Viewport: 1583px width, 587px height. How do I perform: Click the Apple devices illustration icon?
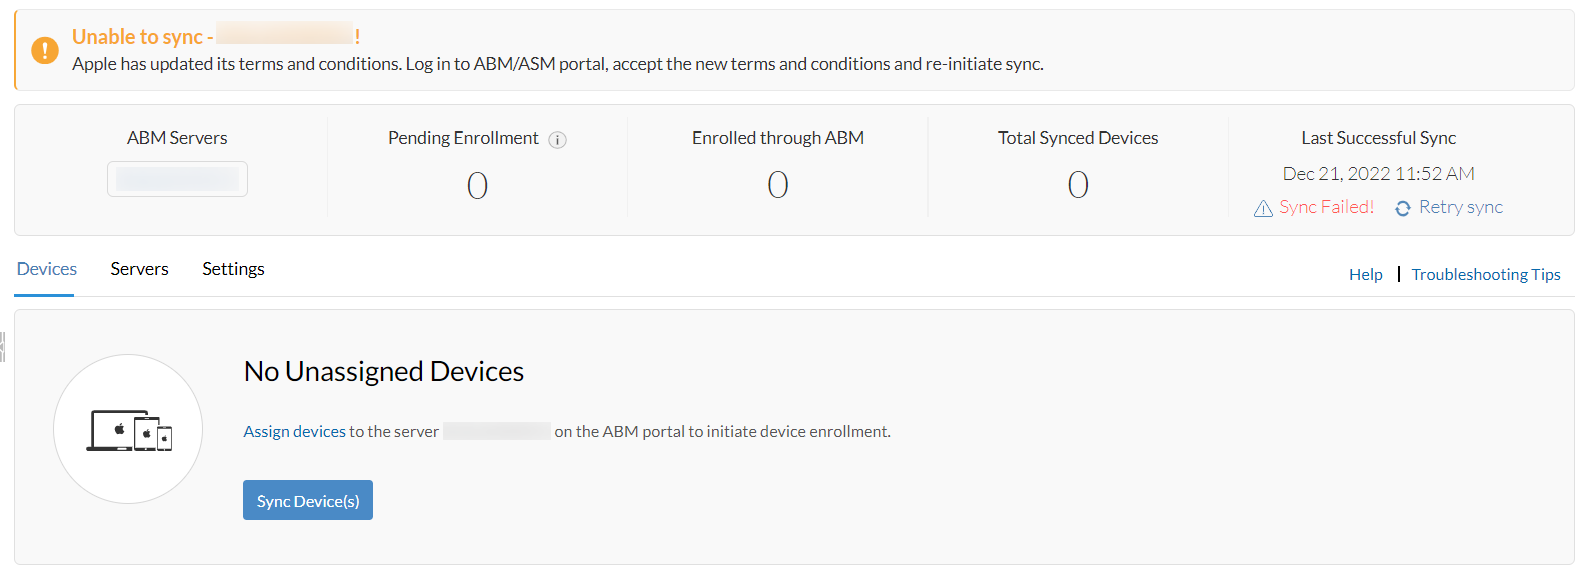[x=128, y=429]
